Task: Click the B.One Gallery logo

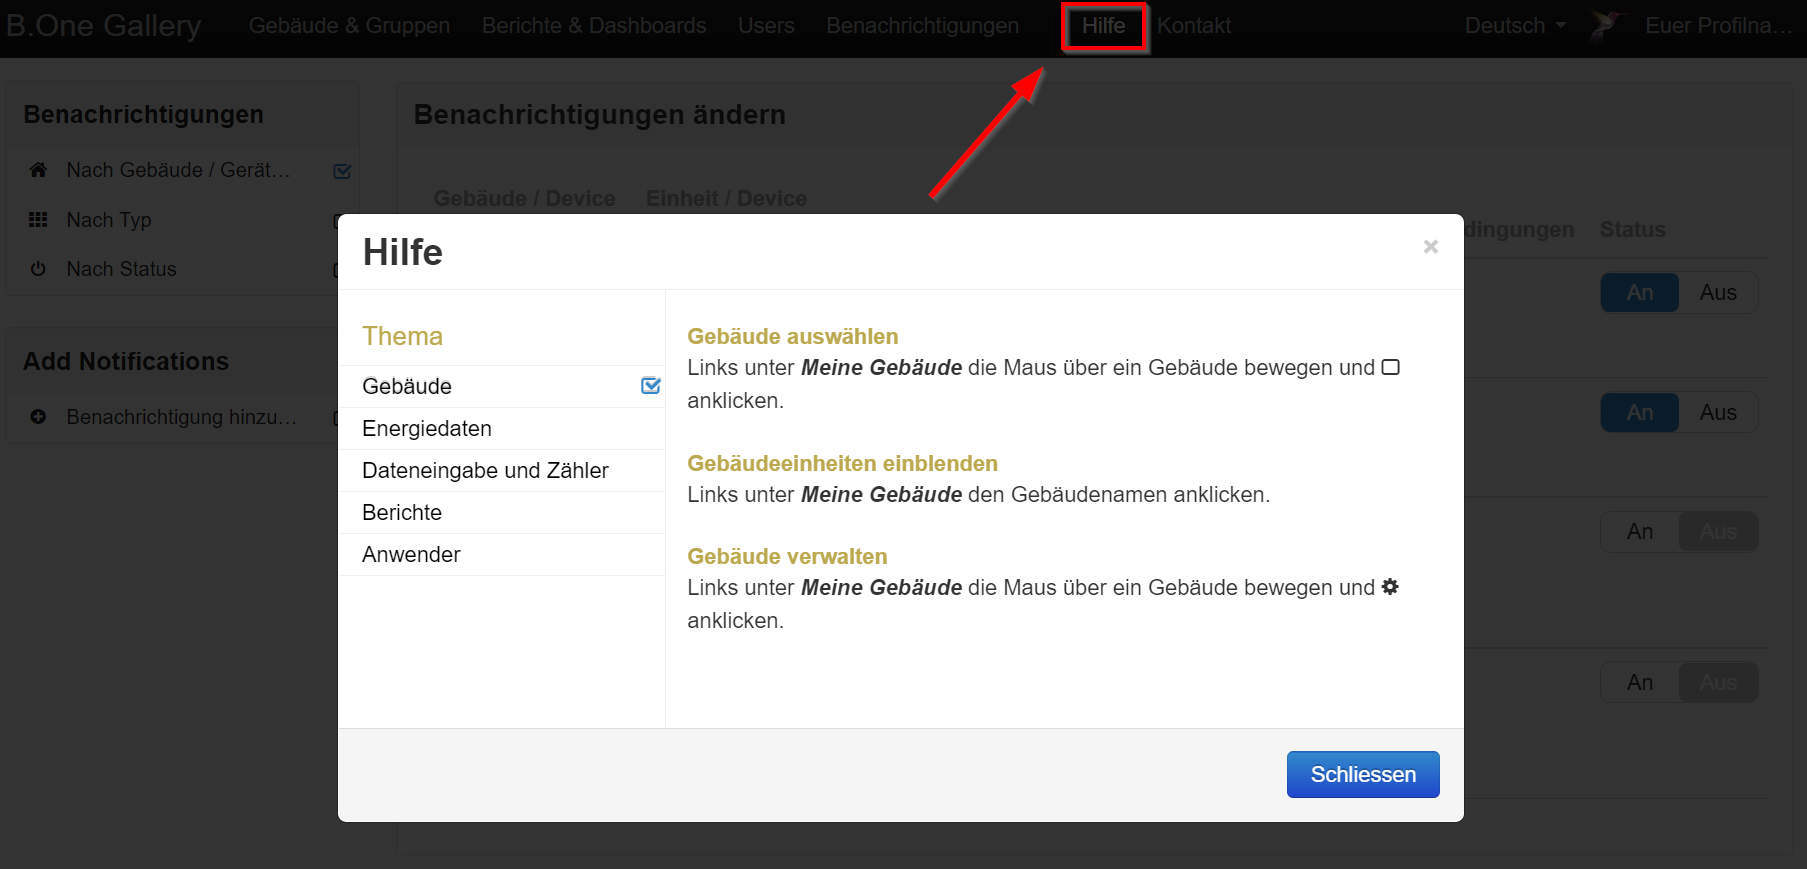Action: (103, 26)
